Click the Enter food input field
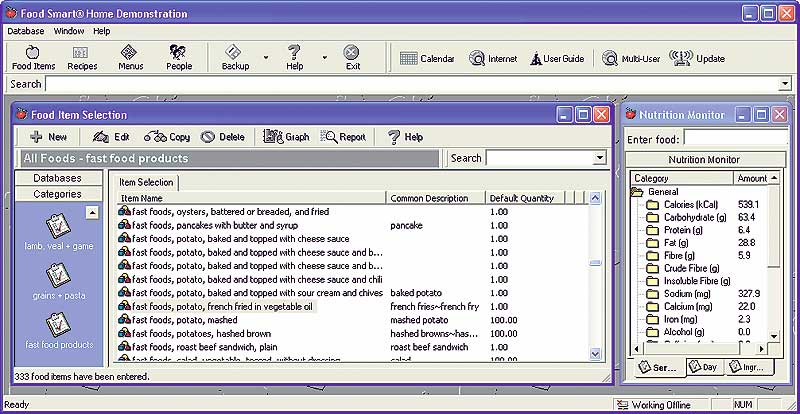The height and width of the screenshot is (414, 800). pos(735,138)
